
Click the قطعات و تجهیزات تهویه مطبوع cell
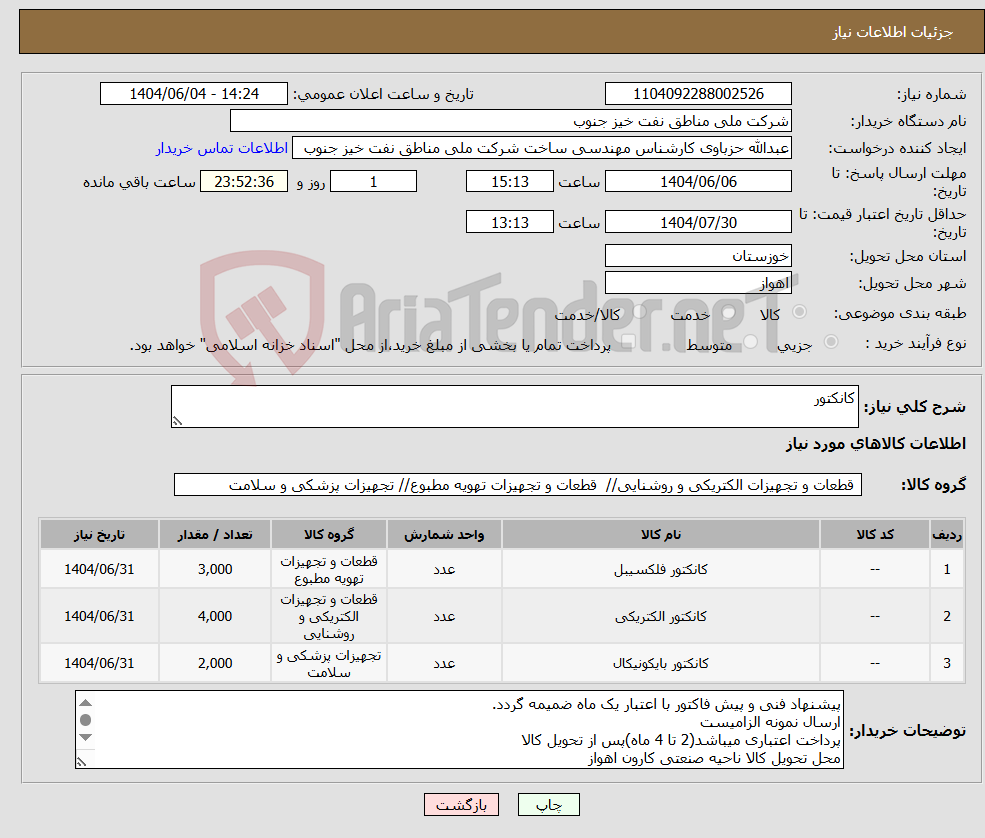(329, 569)
